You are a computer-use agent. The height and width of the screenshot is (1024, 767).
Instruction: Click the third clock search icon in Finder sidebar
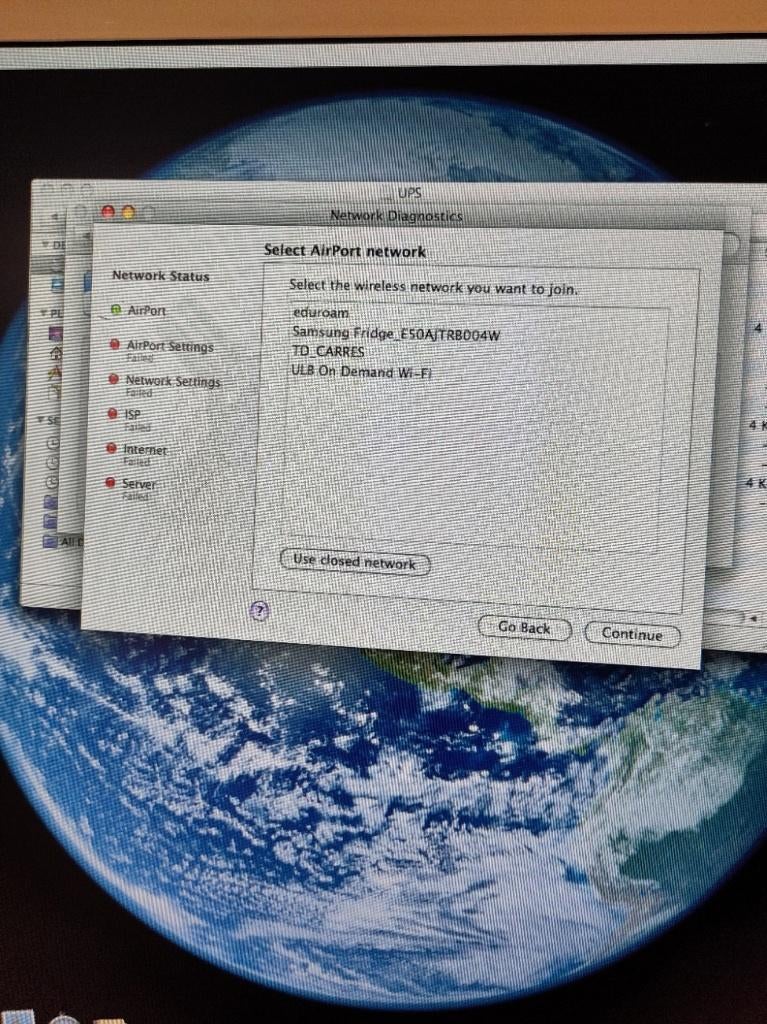click(52, 482)
